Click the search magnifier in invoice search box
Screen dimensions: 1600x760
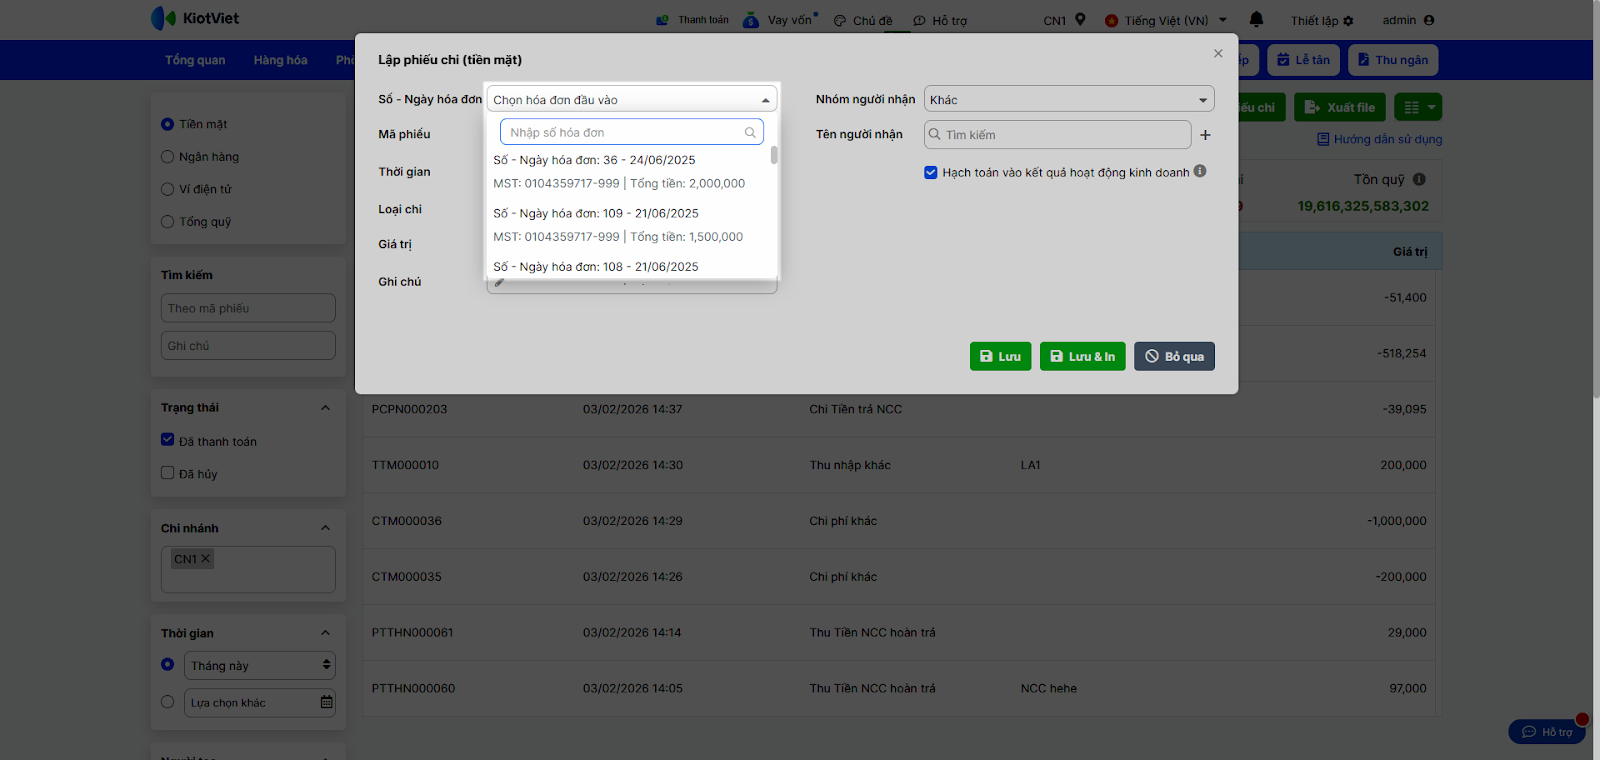coord(750,132)
